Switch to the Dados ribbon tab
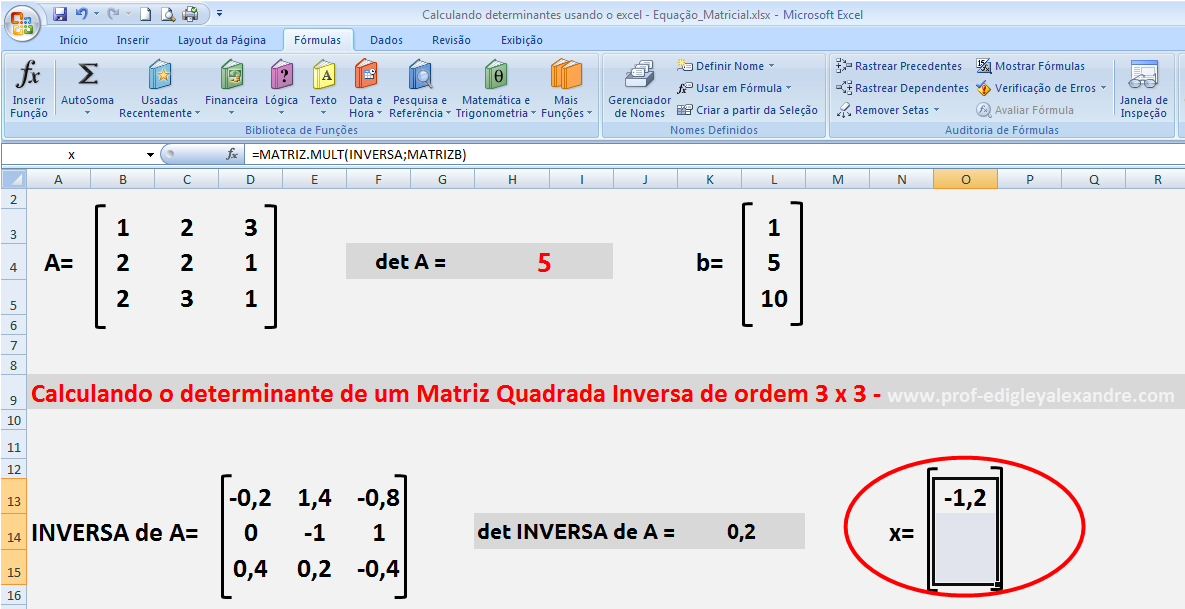Viewport: 1185px width, 609px height. [385, 39]
